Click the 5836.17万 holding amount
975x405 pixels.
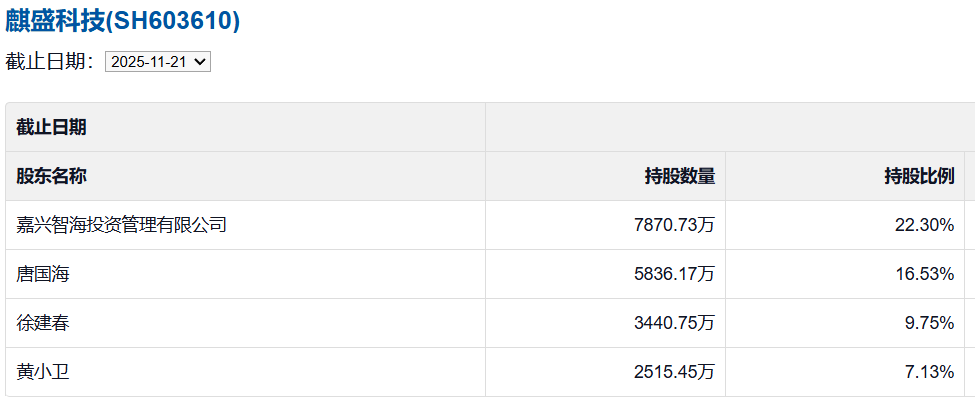(x=674, y=274)
